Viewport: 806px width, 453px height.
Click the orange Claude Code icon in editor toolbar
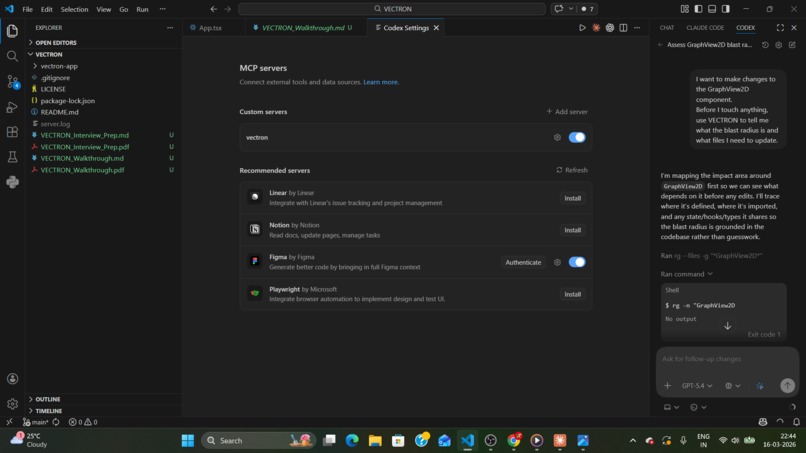(596, 28)
